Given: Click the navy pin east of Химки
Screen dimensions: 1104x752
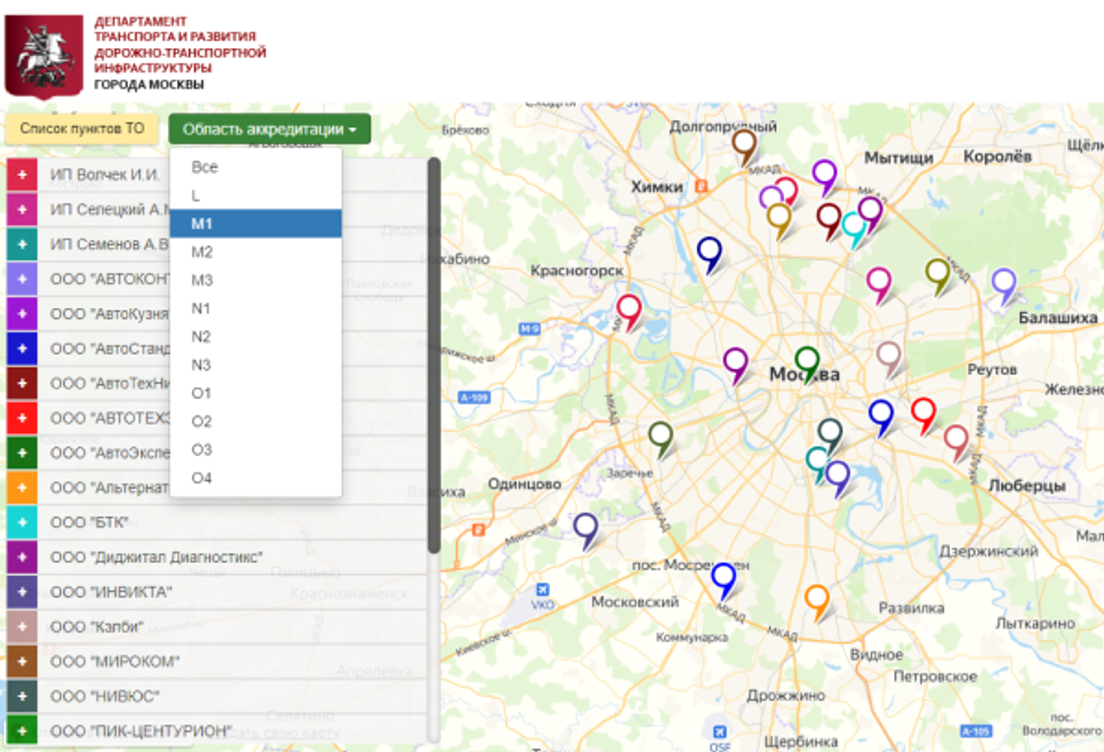Looking at the screenshot, I should (x=709, y=253).
